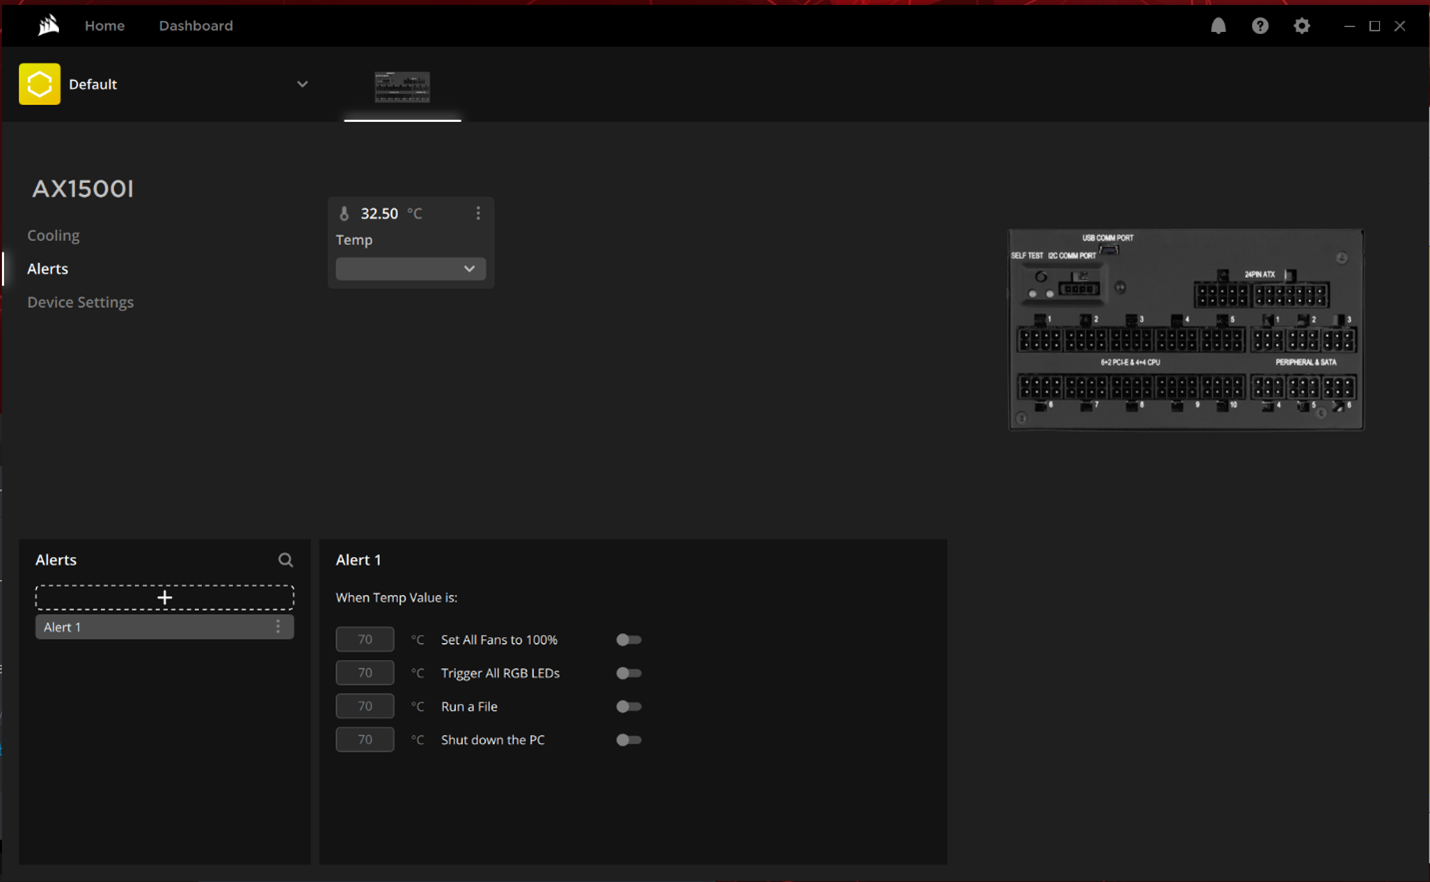Viewport: 1430px width, 882px height.
Task: Select the AX1500i device thumbnail
Action: pyautogui.click(x=402, y=86)
